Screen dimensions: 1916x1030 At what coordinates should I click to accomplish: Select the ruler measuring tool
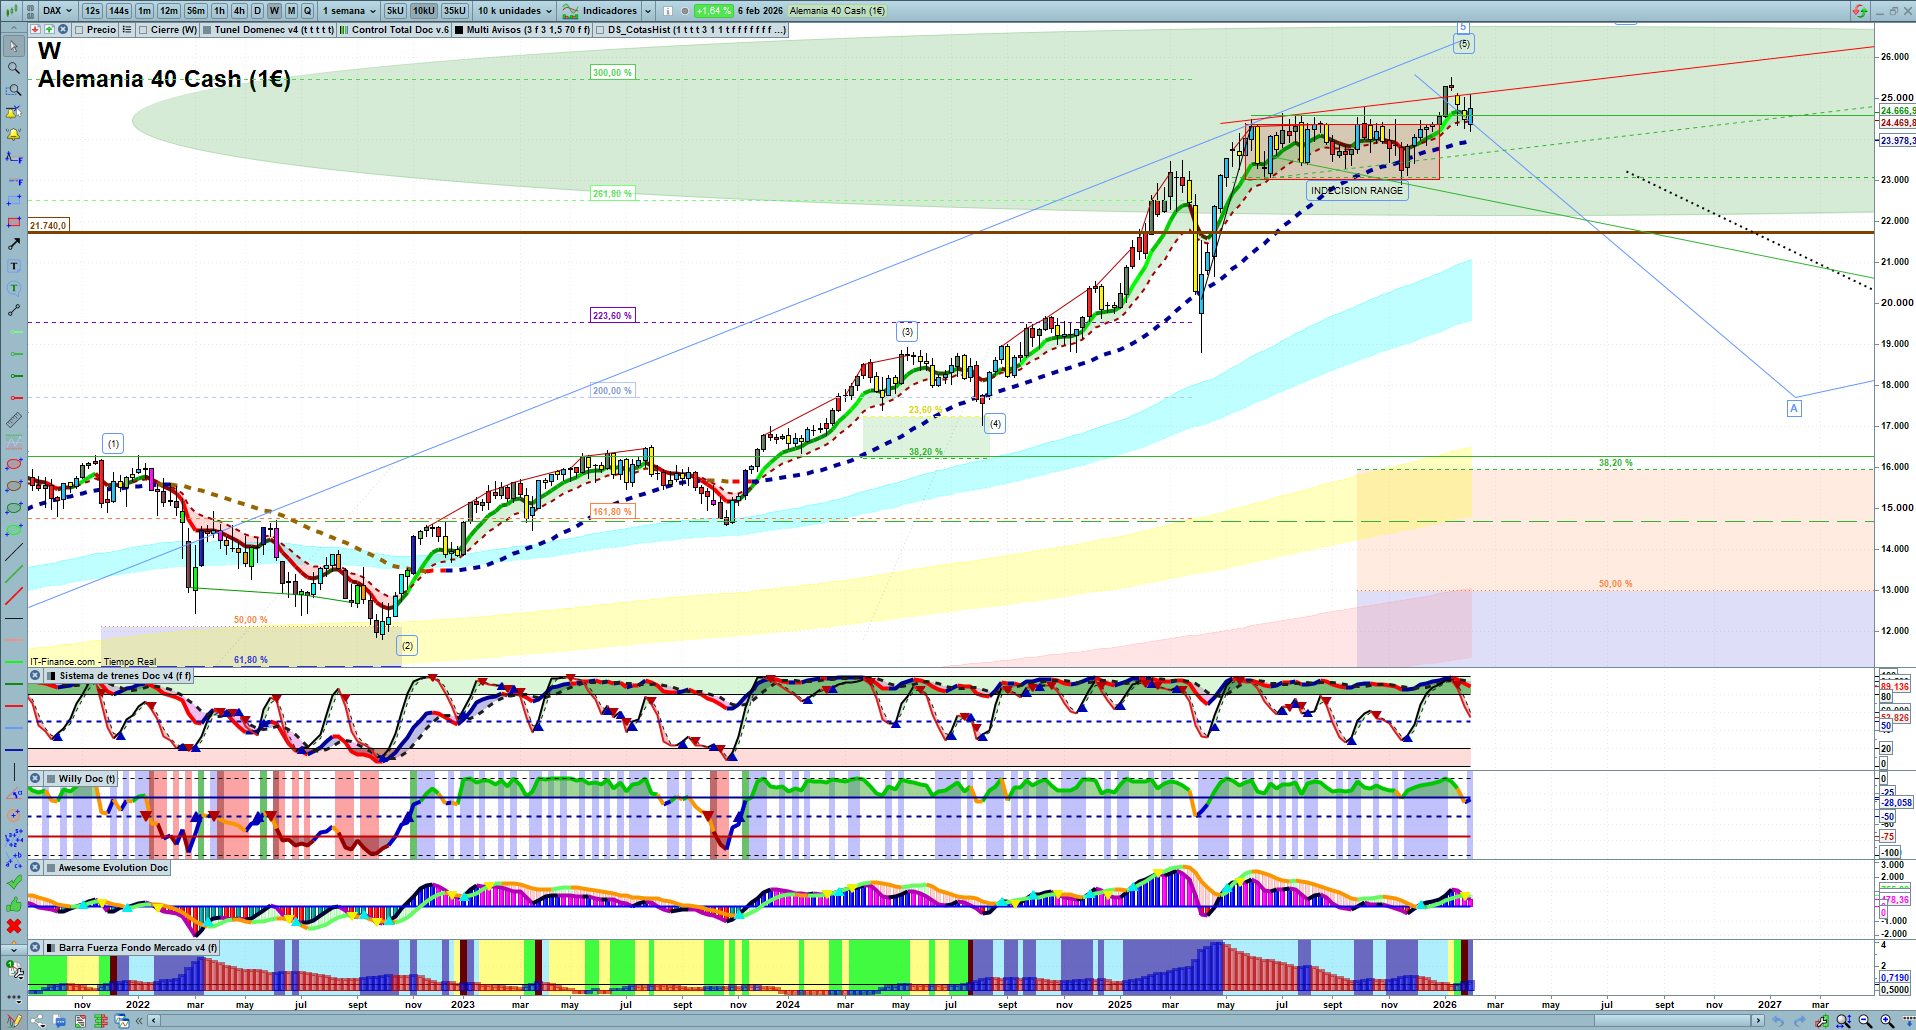[14, 420]
